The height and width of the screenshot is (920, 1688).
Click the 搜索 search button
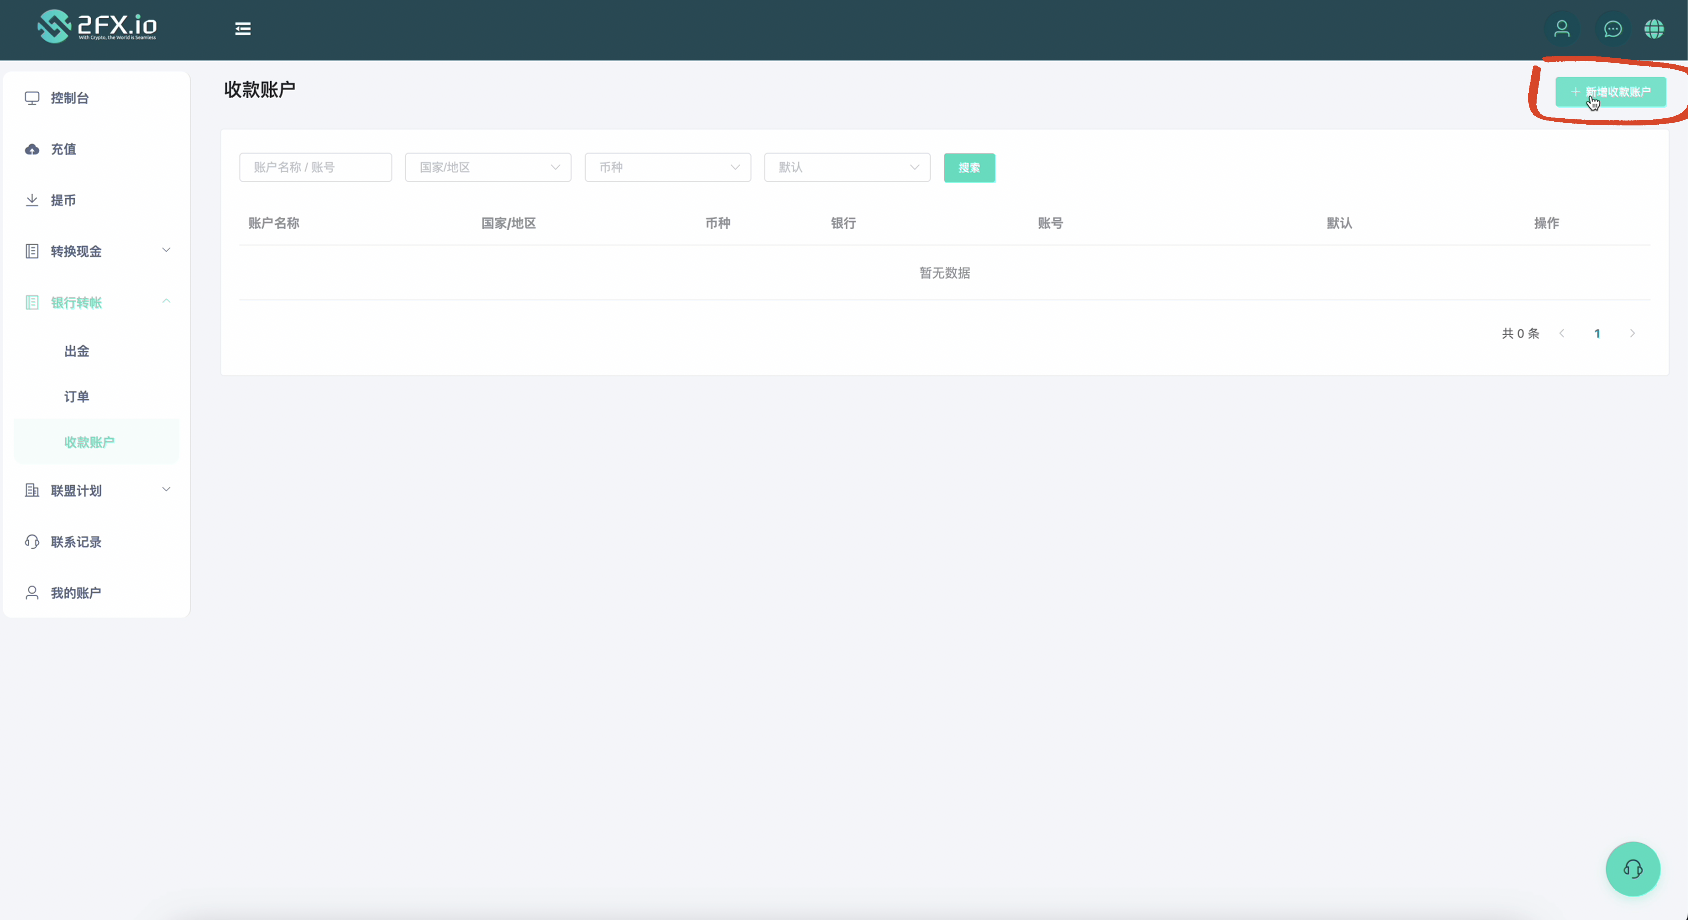(969, 167)
